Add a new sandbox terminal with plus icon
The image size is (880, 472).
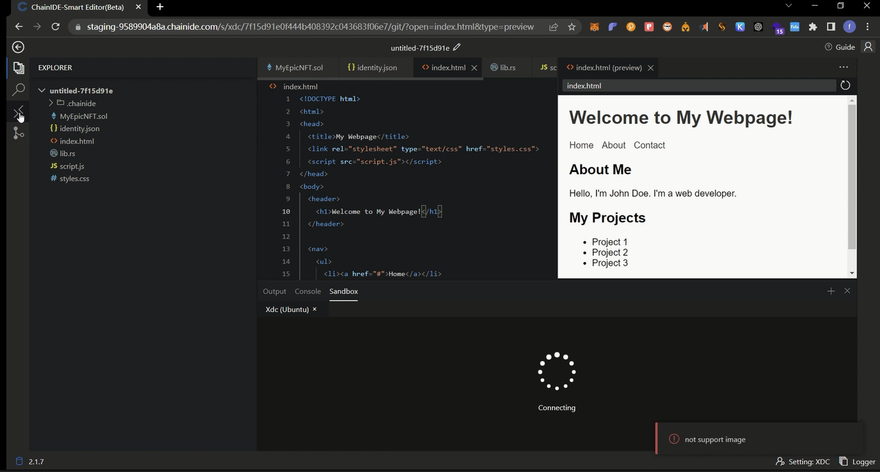click(x=830, y=291)
